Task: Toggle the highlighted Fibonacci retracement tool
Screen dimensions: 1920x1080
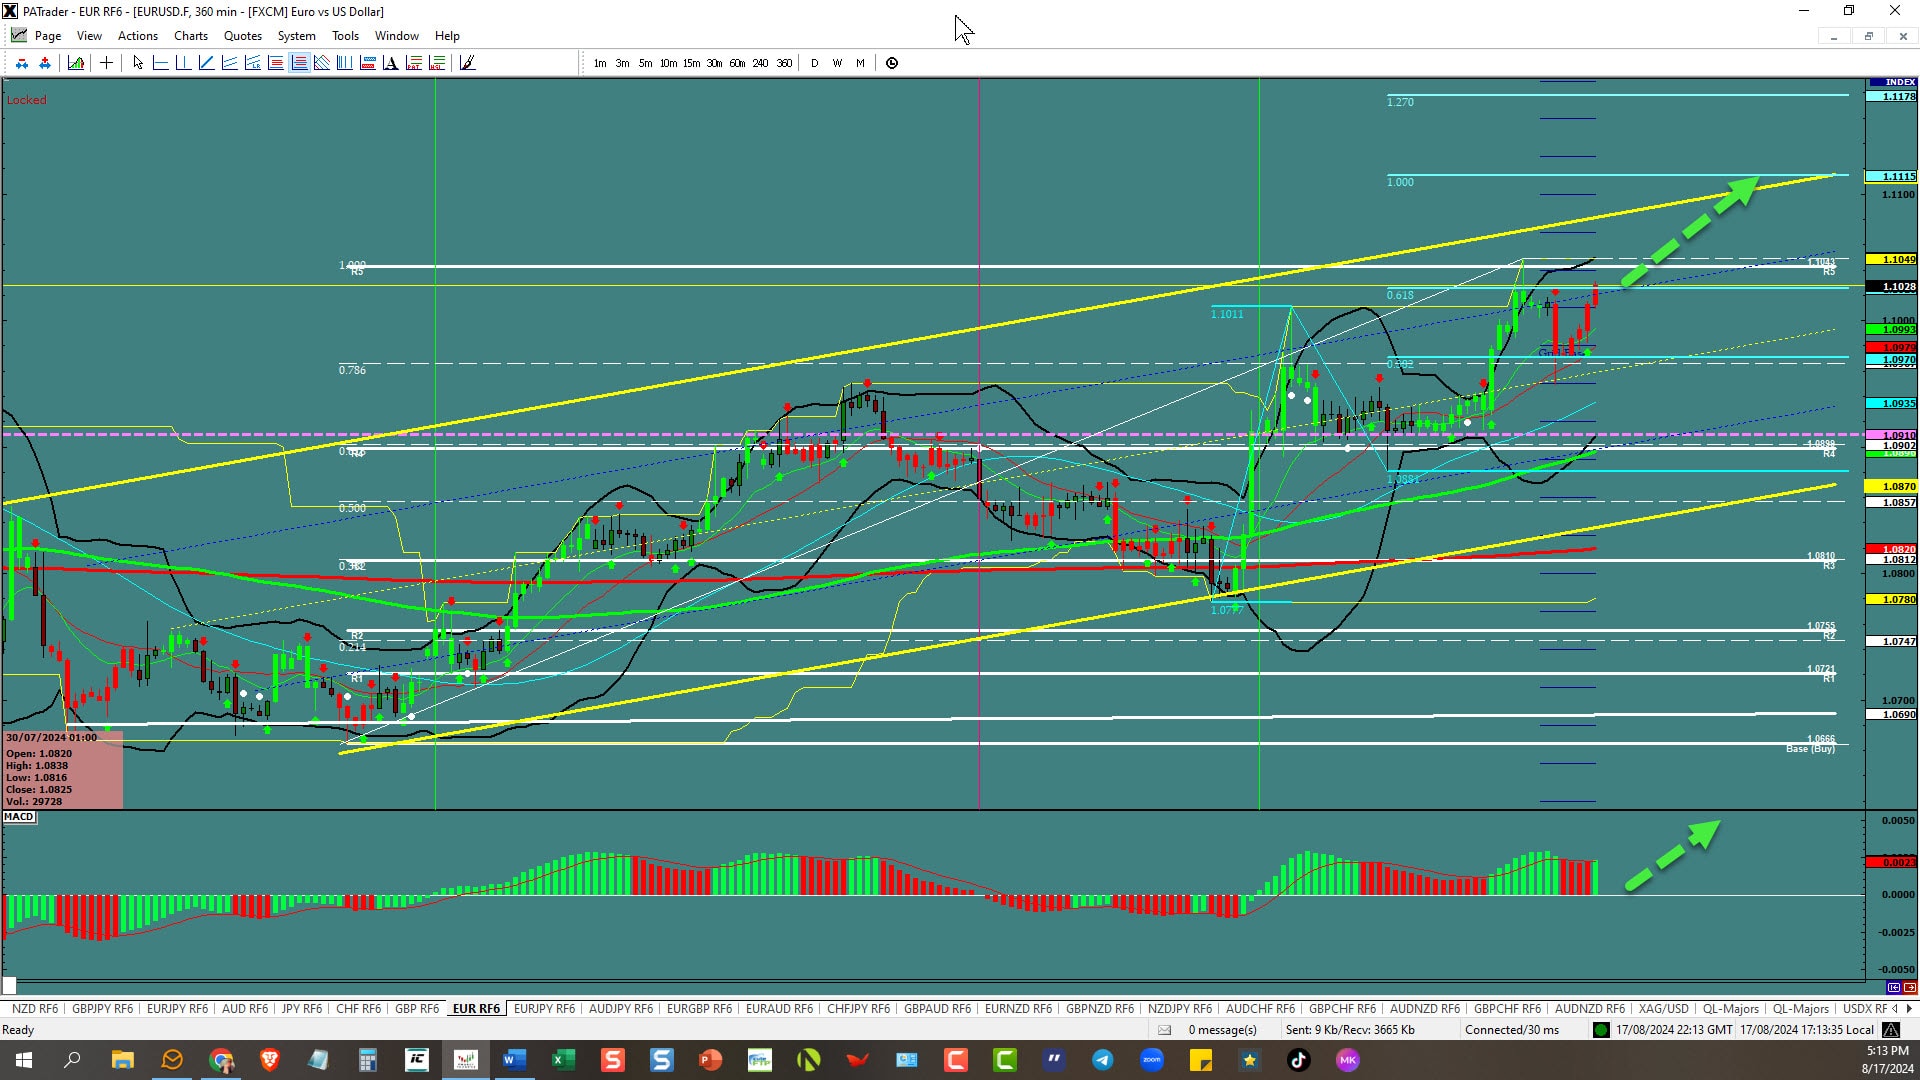Action: [x=299, y=63]
